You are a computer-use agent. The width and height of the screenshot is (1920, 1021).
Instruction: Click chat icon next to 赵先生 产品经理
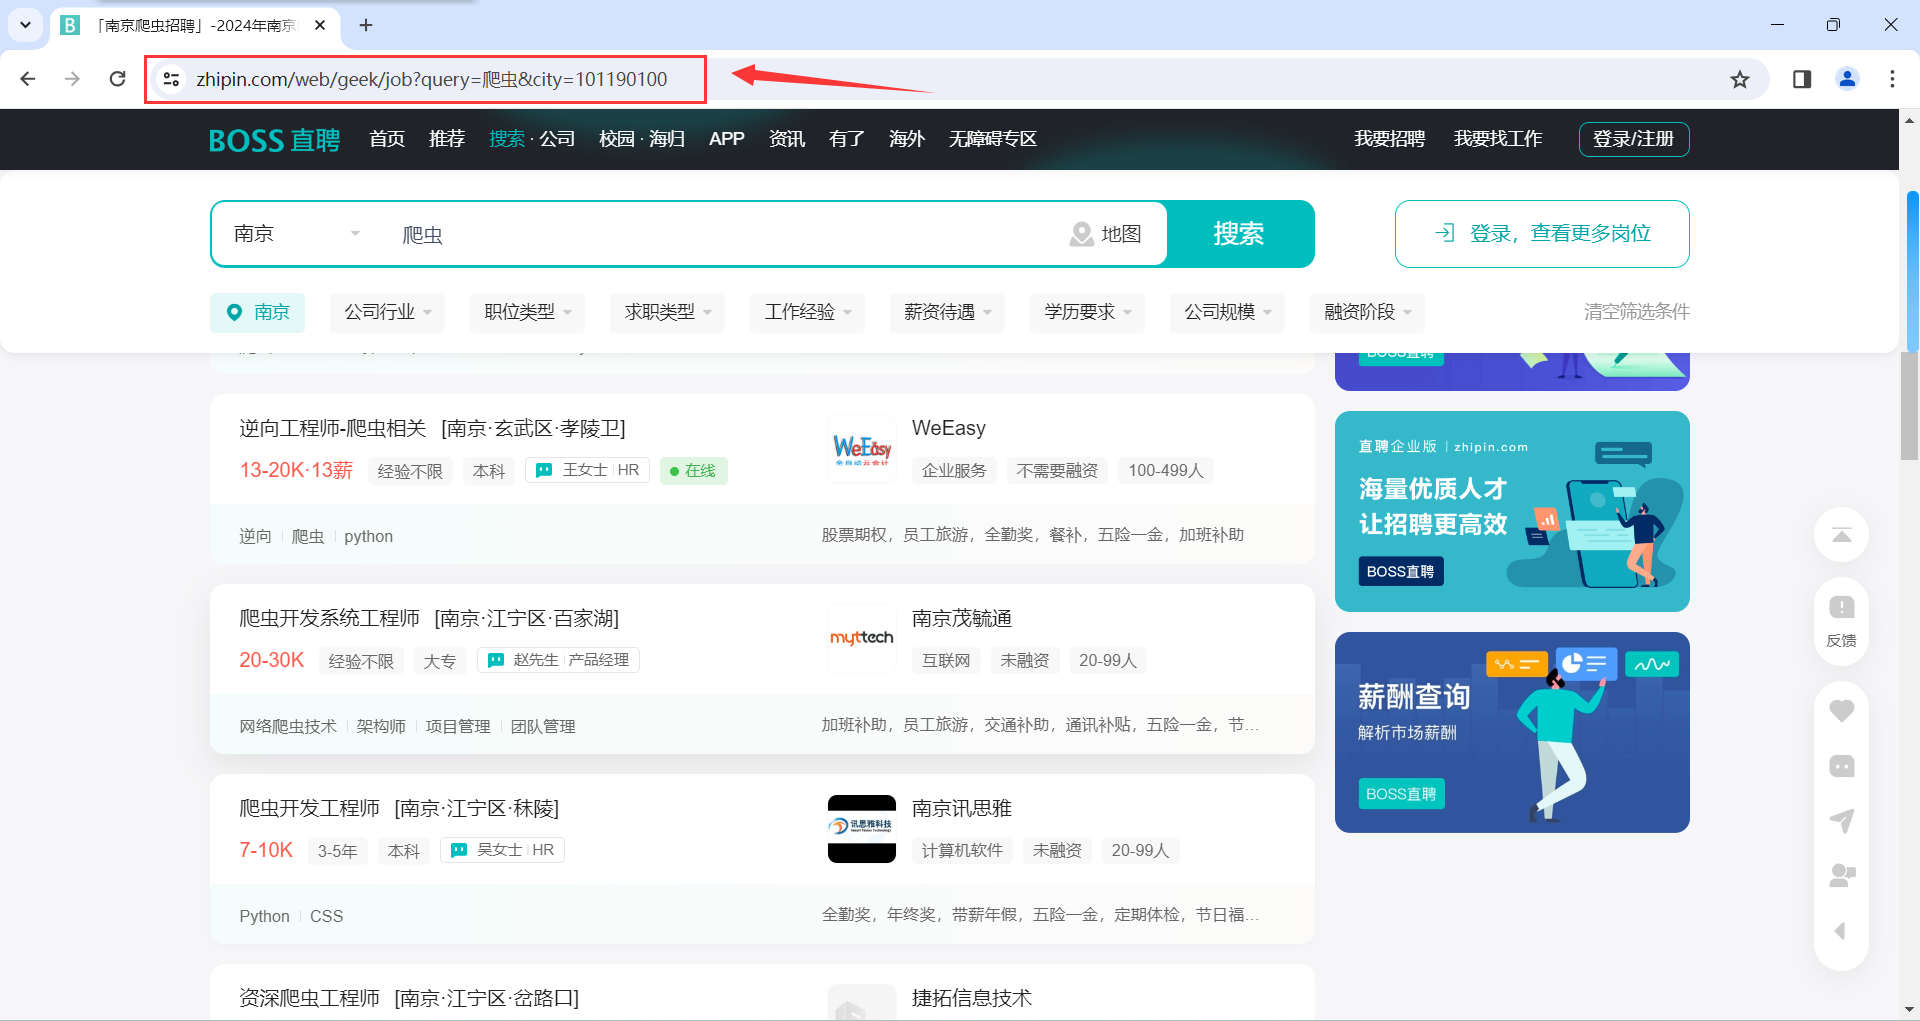pos(495,660)
